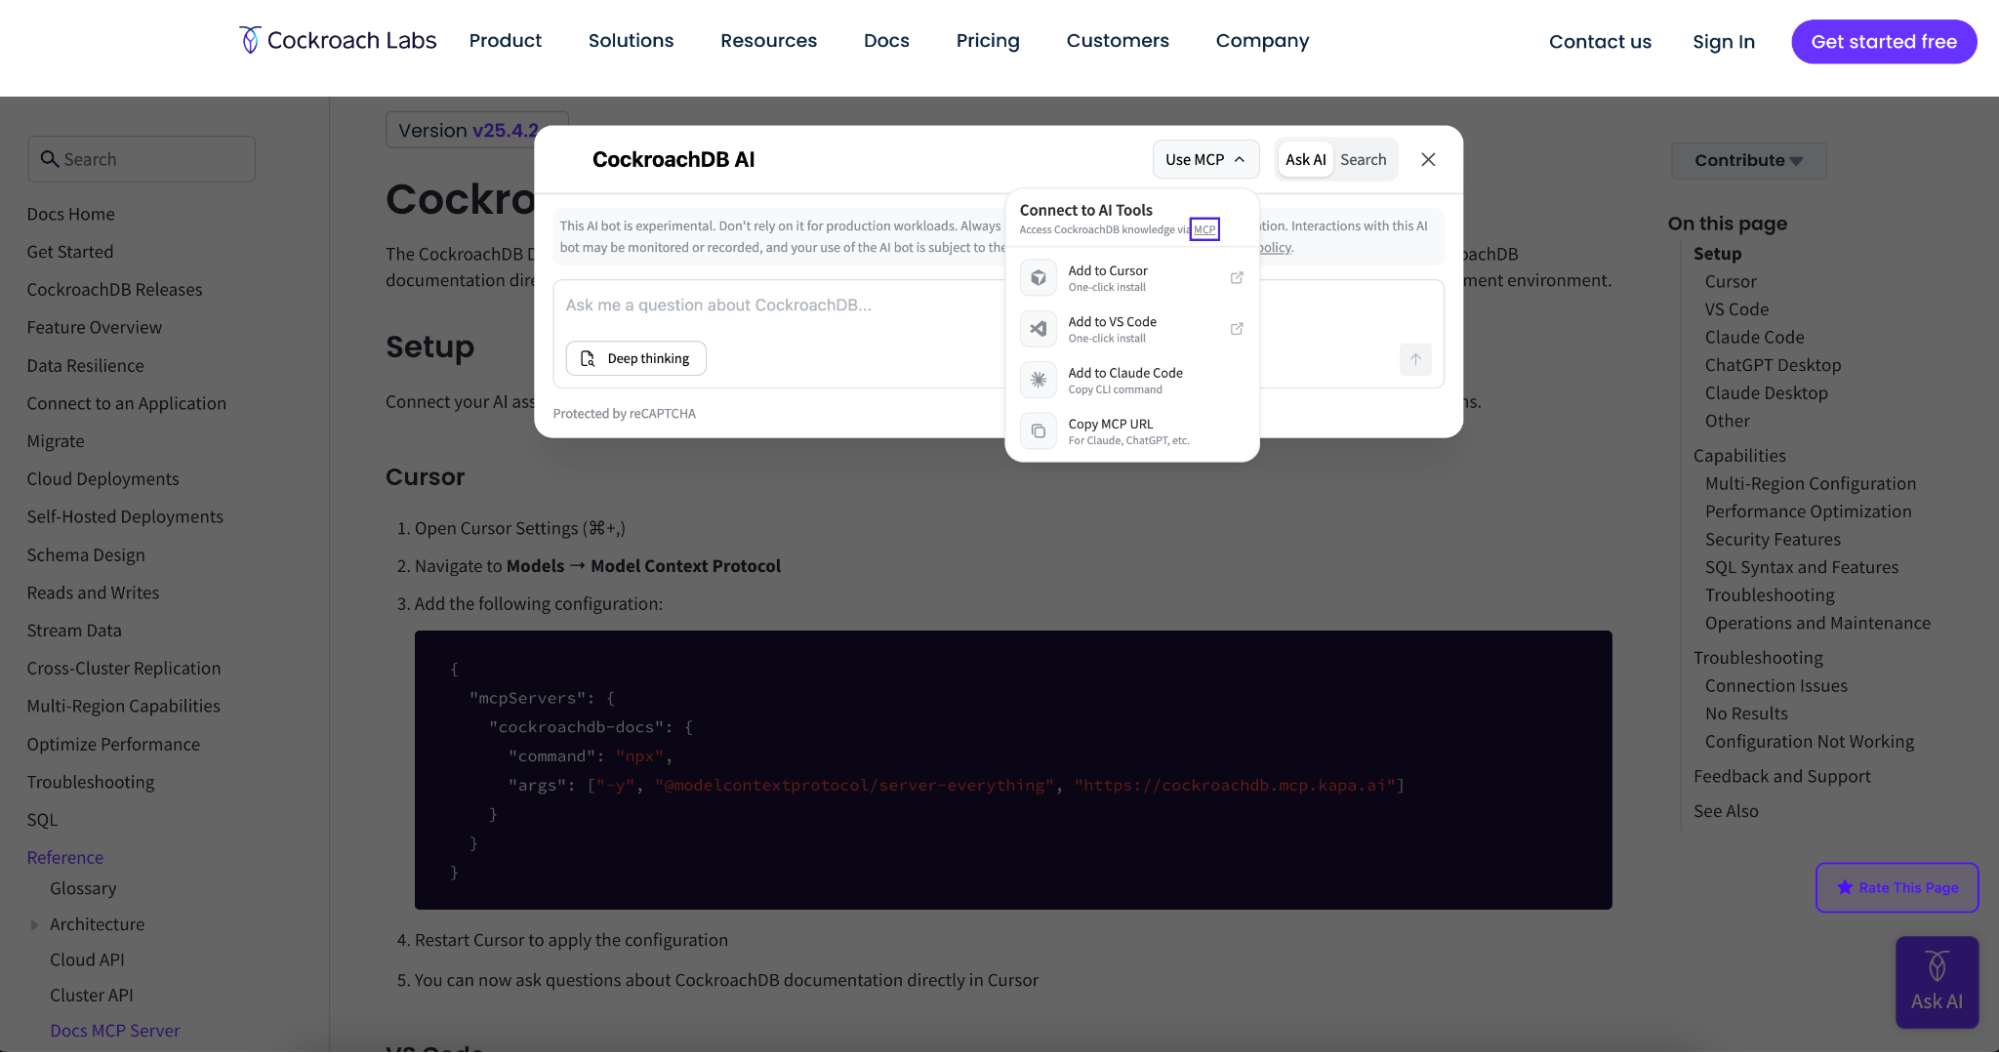This screenshot has height=1053, width=1999.
Task: Open Cross-Cluster Replication in the sidebar
Action: [x=124, y=669]
